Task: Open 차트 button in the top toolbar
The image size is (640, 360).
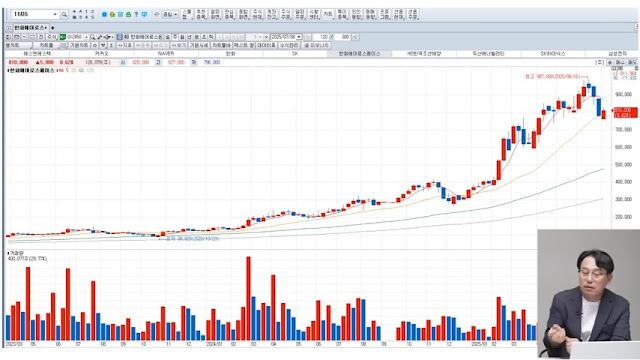Action: (x=328, y=14)
